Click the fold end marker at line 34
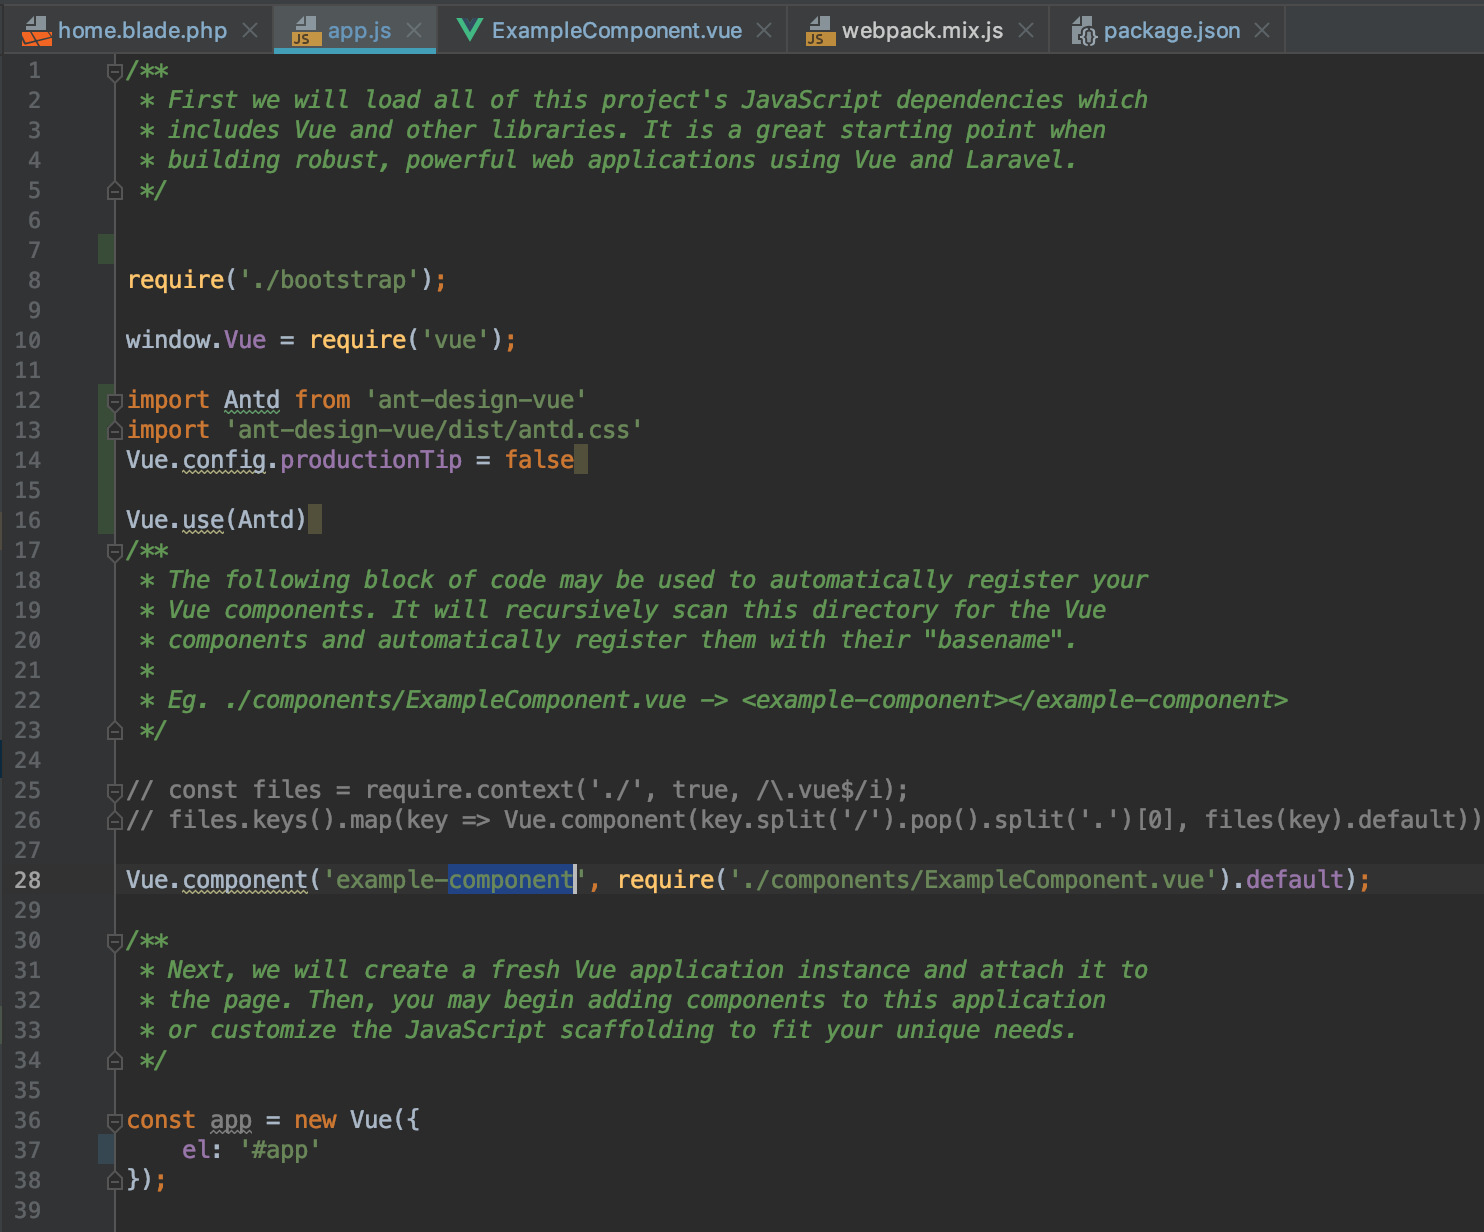This screenshot has width=1484, height=1232. 114,1061
